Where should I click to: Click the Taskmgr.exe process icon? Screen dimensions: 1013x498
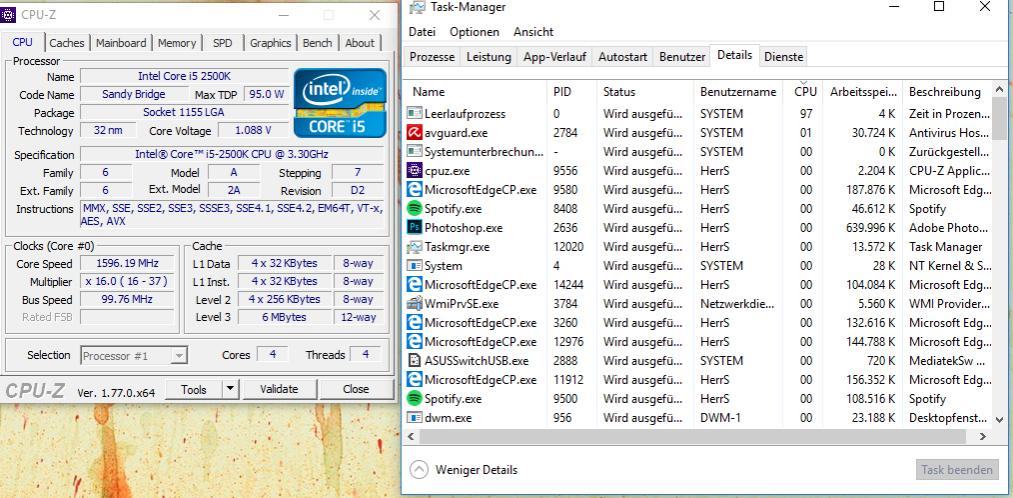(414, 247)
